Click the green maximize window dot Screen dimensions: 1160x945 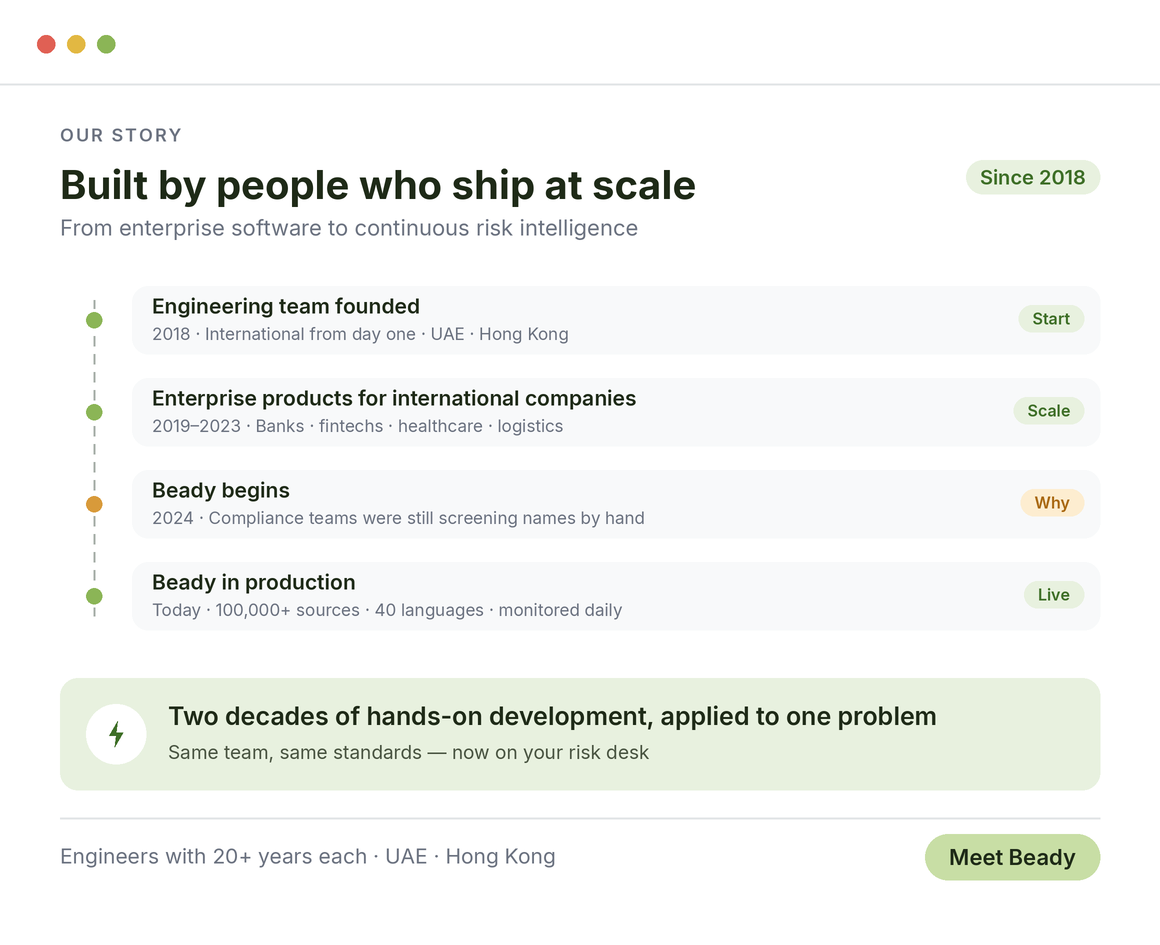[106, 44]
